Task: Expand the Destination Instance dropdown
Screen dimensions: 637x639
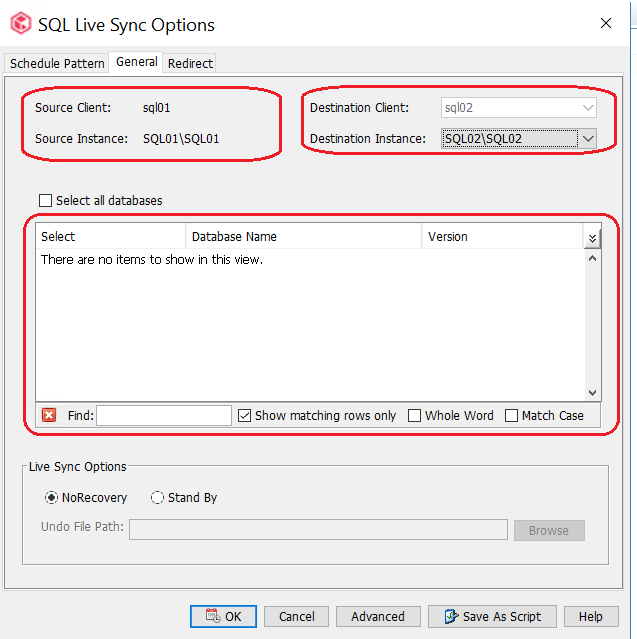Action: tap(588, 139)
